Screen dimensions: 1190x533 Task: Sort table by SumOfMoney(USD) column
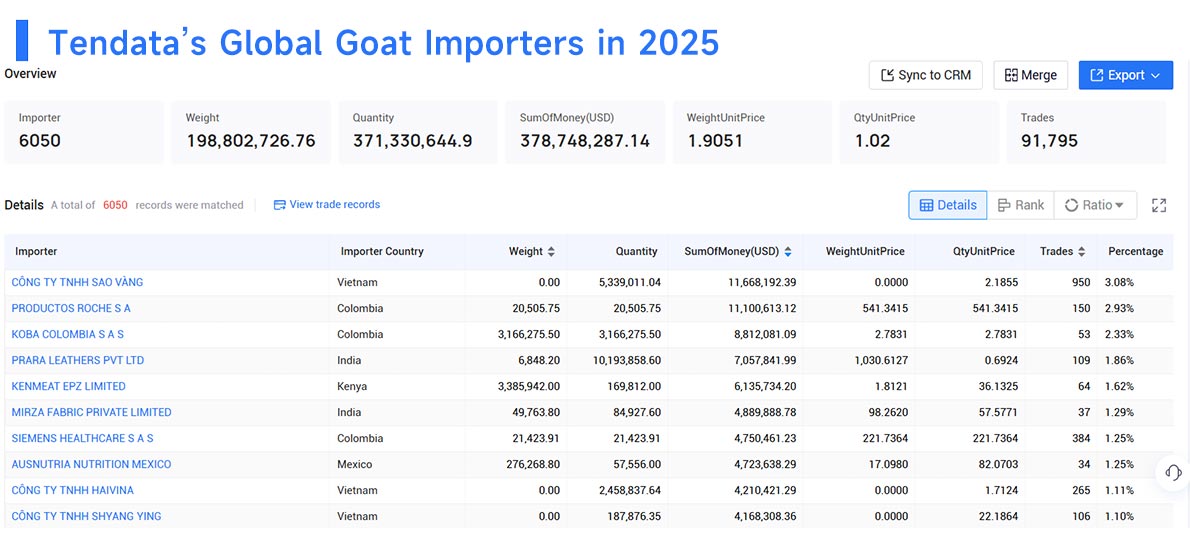(788, 251)
